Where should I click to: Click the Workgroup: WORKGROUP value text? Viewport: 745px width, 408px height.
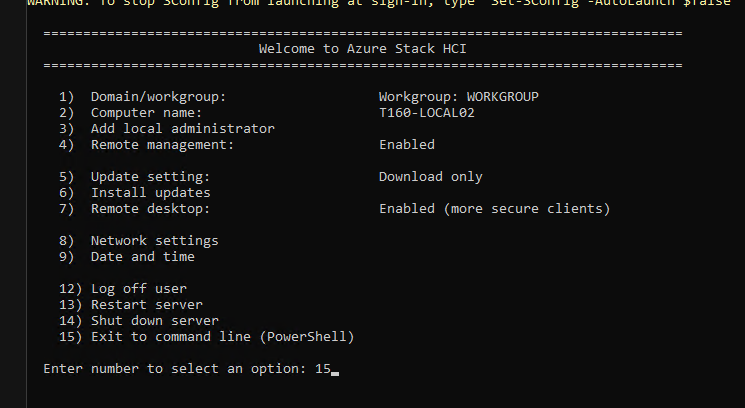click(x=459, y=97)
